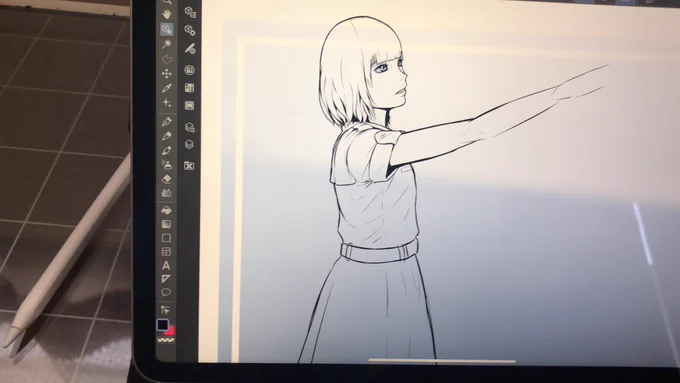Select the sparkle Decoration tool

pos(167,103)
